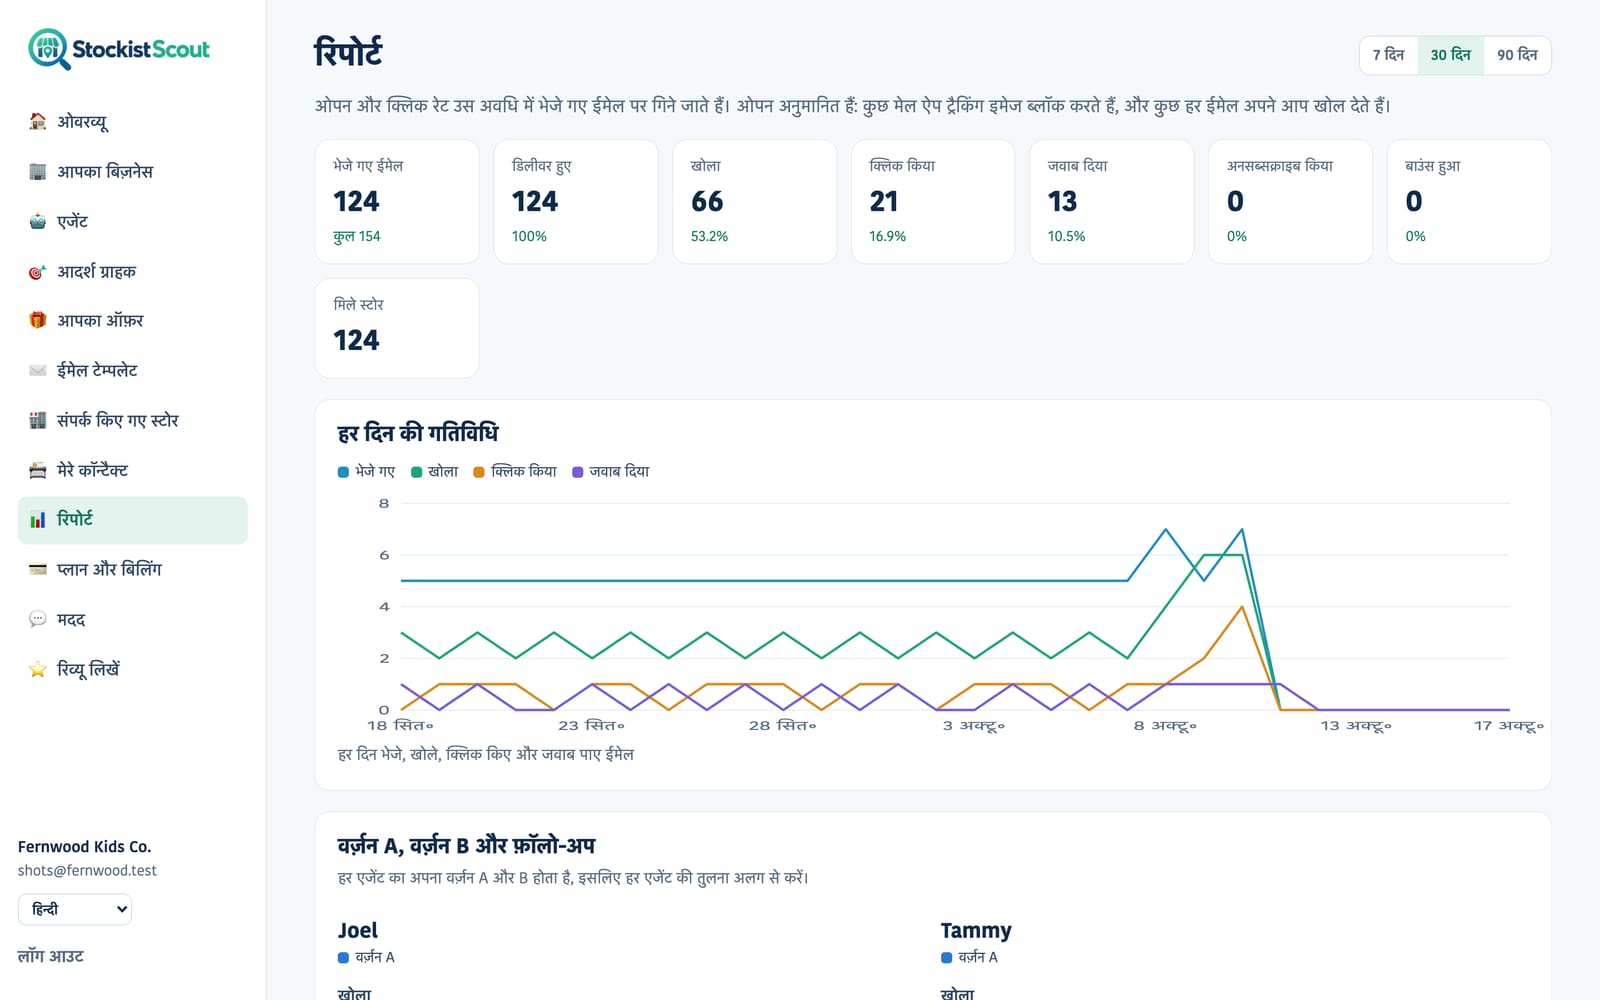Click the प्लान और बिलिंग card icon

[38, 569]
